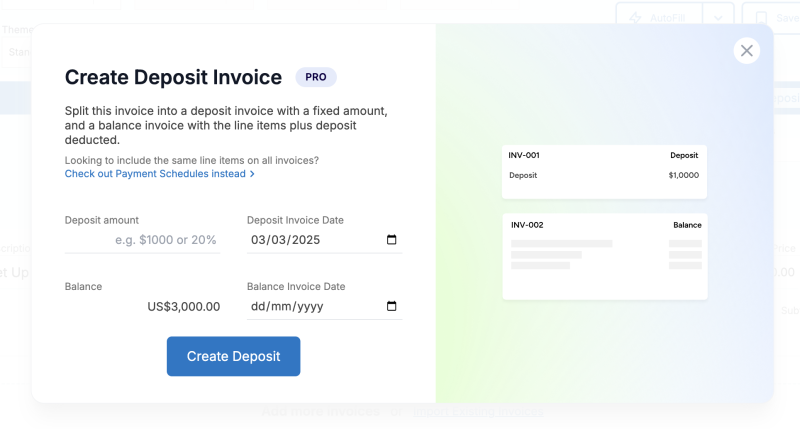Click the US$3,000.00 balance value

184,307
